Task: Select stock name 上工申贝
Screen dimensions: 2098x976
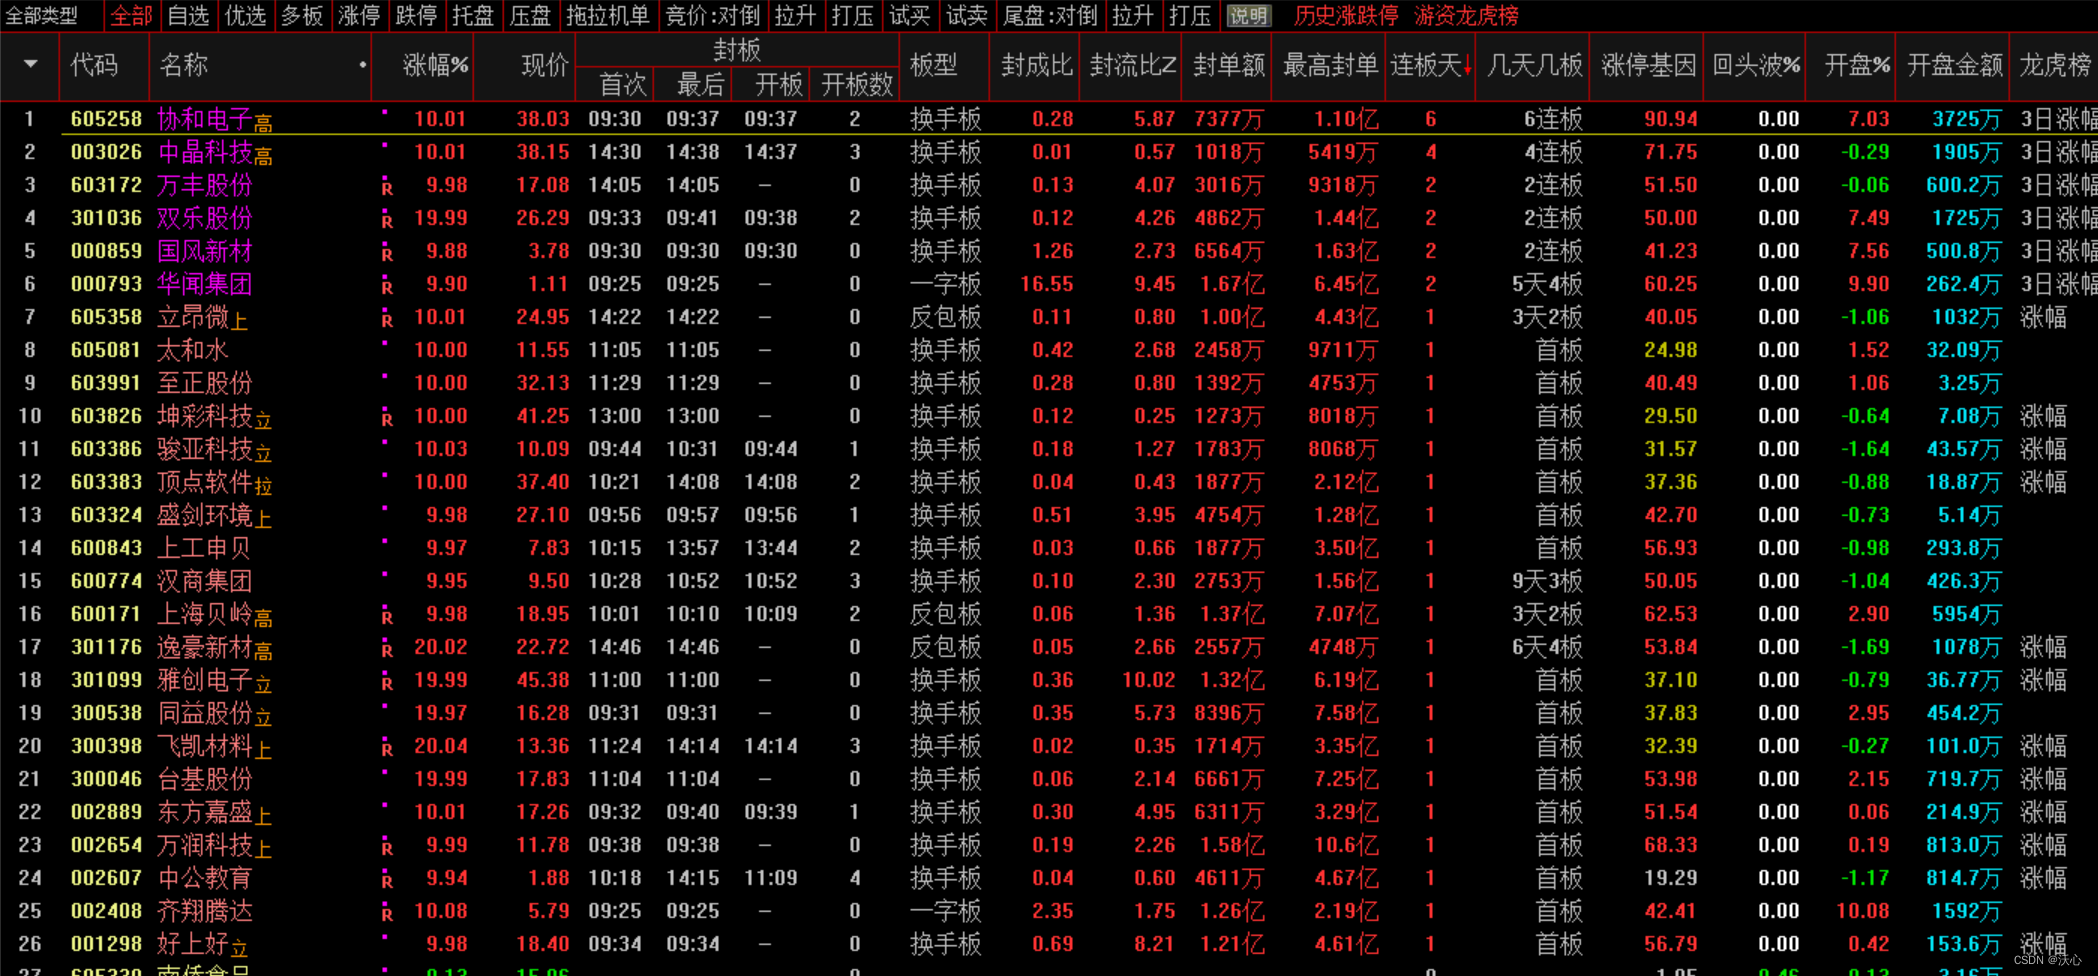Action: coord(204,548)
